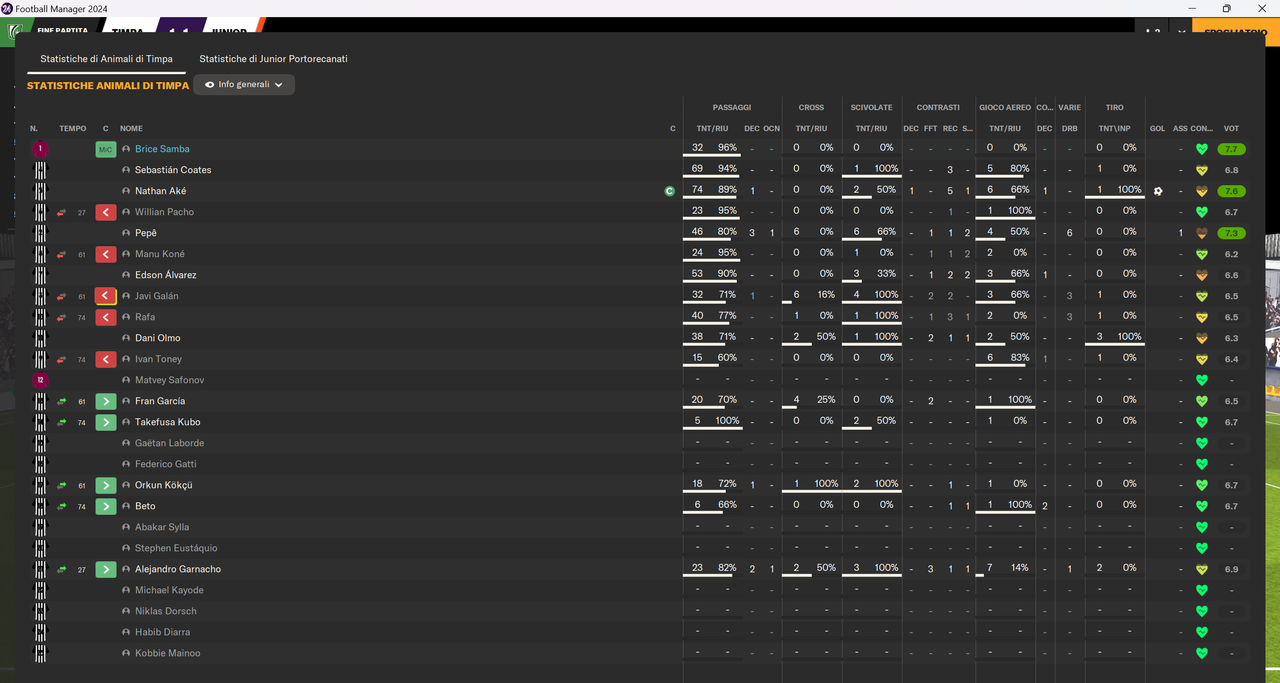Click the red substitution arrows icon for Willian Pacho
The width and height of the screenshot is (1280, 683).
point(62,212)
